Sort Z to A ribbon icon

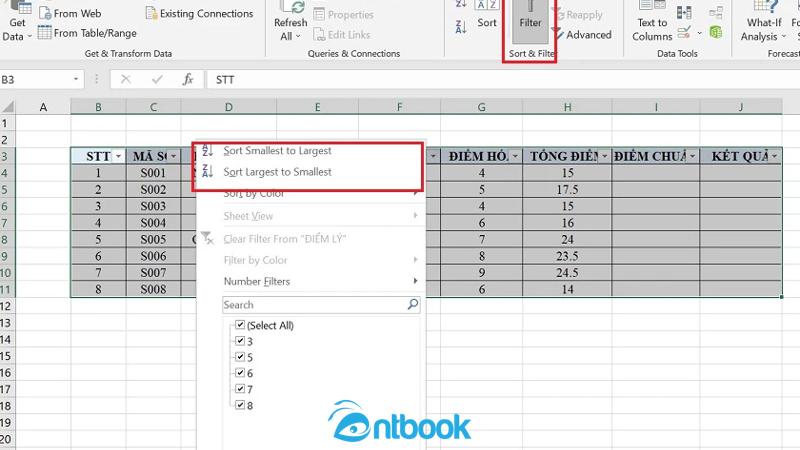[x=461, y=27]
